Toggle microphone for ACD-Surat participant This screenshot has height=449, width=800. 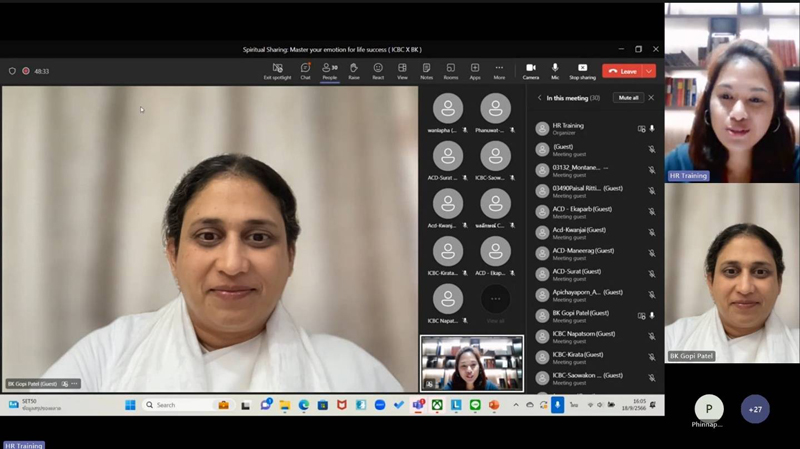[x=652, y=274]
